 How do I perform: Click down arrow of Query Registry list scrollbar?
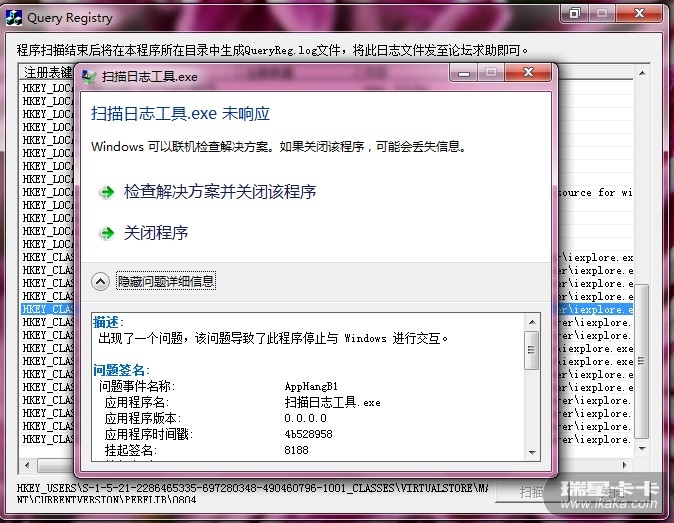(642, 449)
